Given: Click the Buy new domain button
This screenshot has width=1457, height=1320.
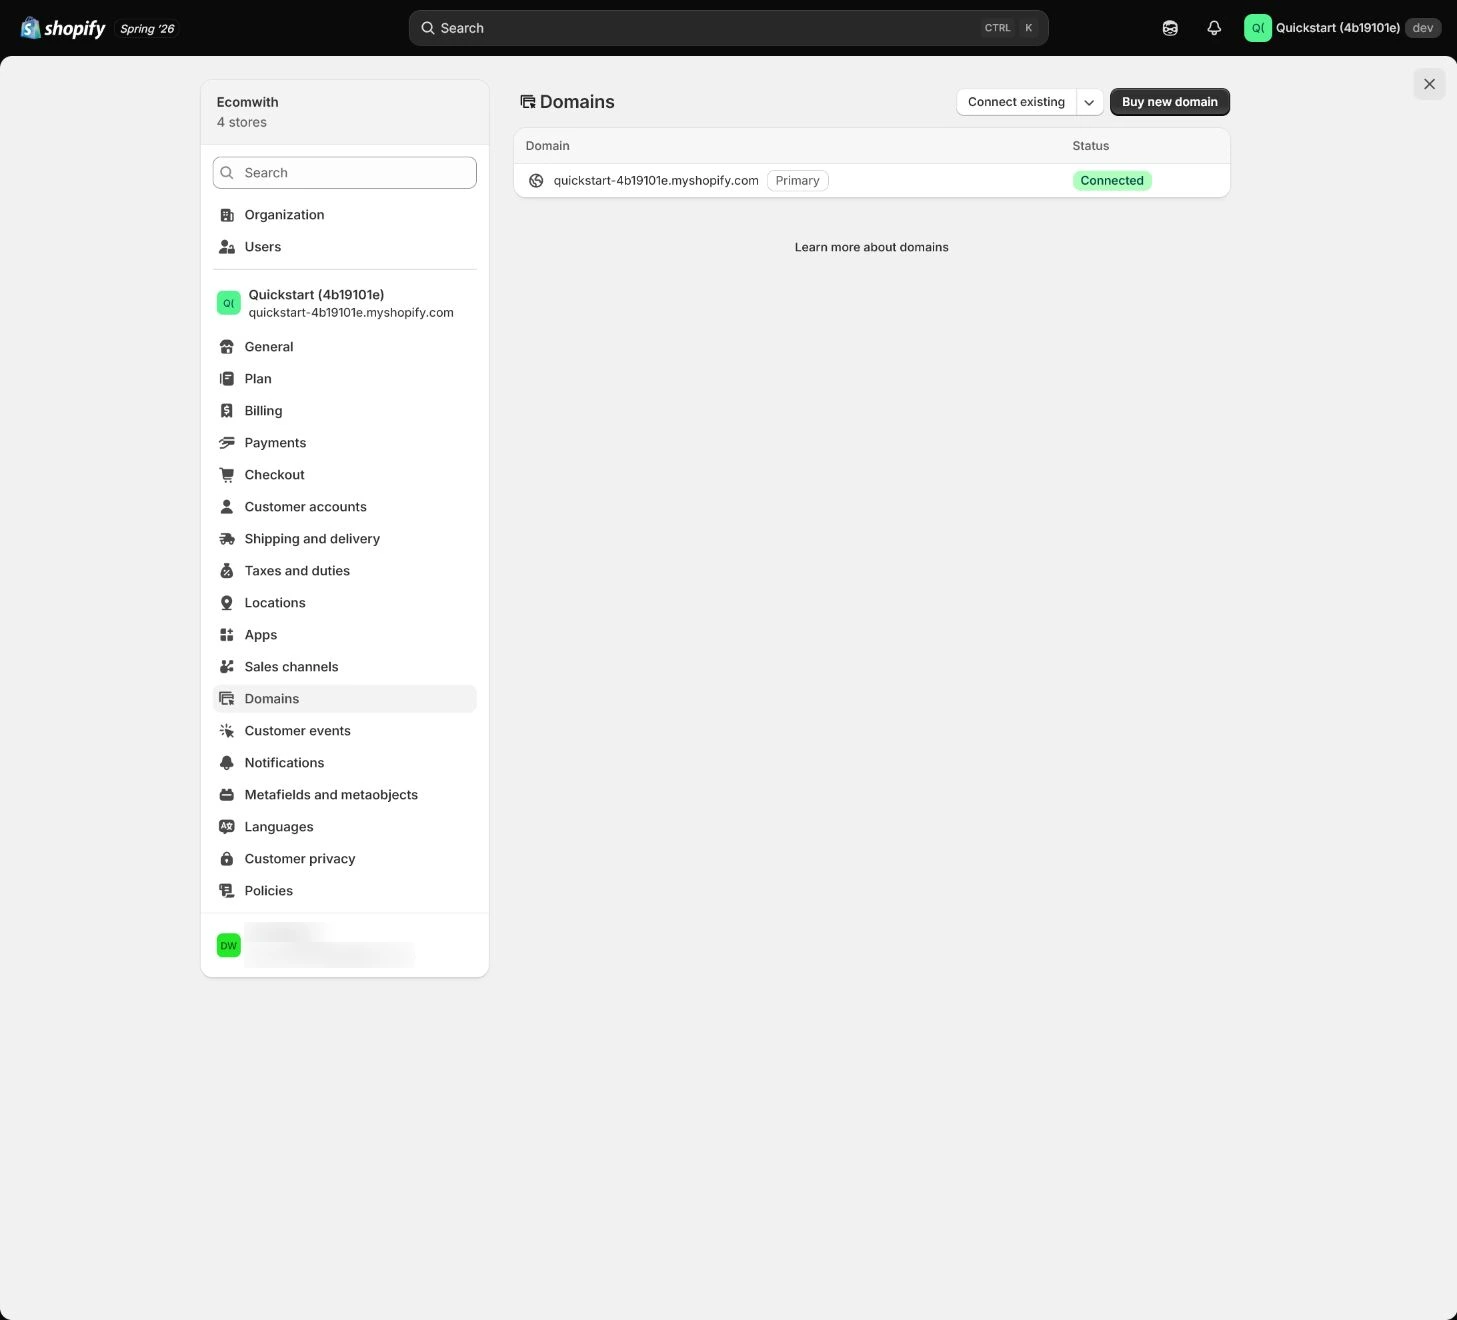Looking at the screenshot, I should pos(1170,102).
